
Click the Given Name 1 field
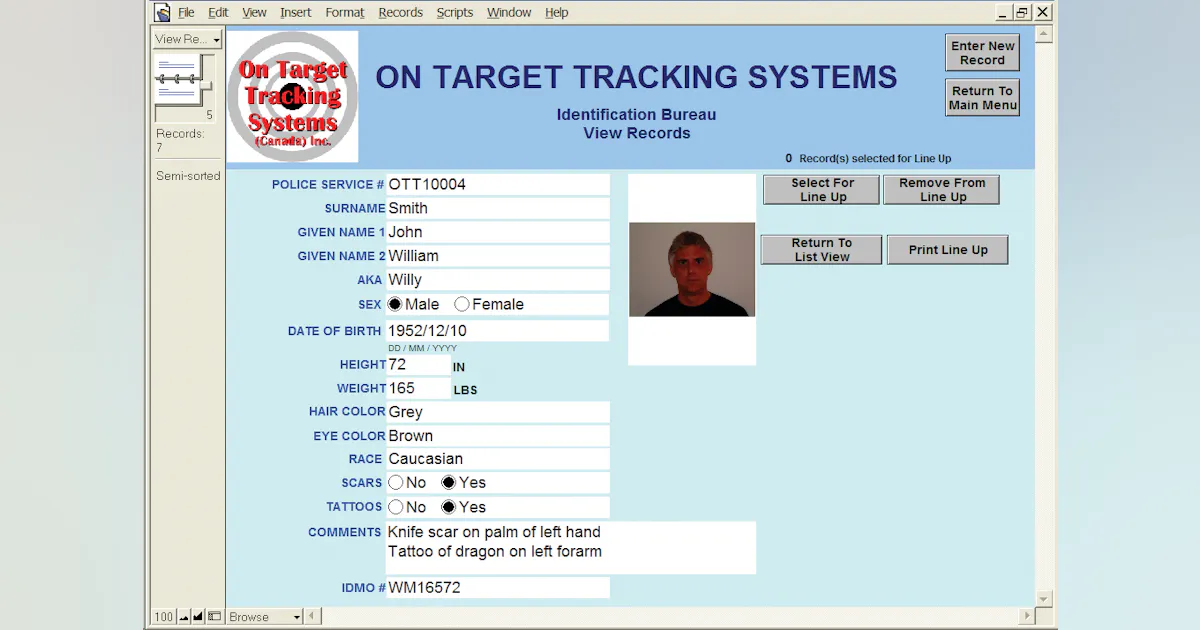pos(498,232)
